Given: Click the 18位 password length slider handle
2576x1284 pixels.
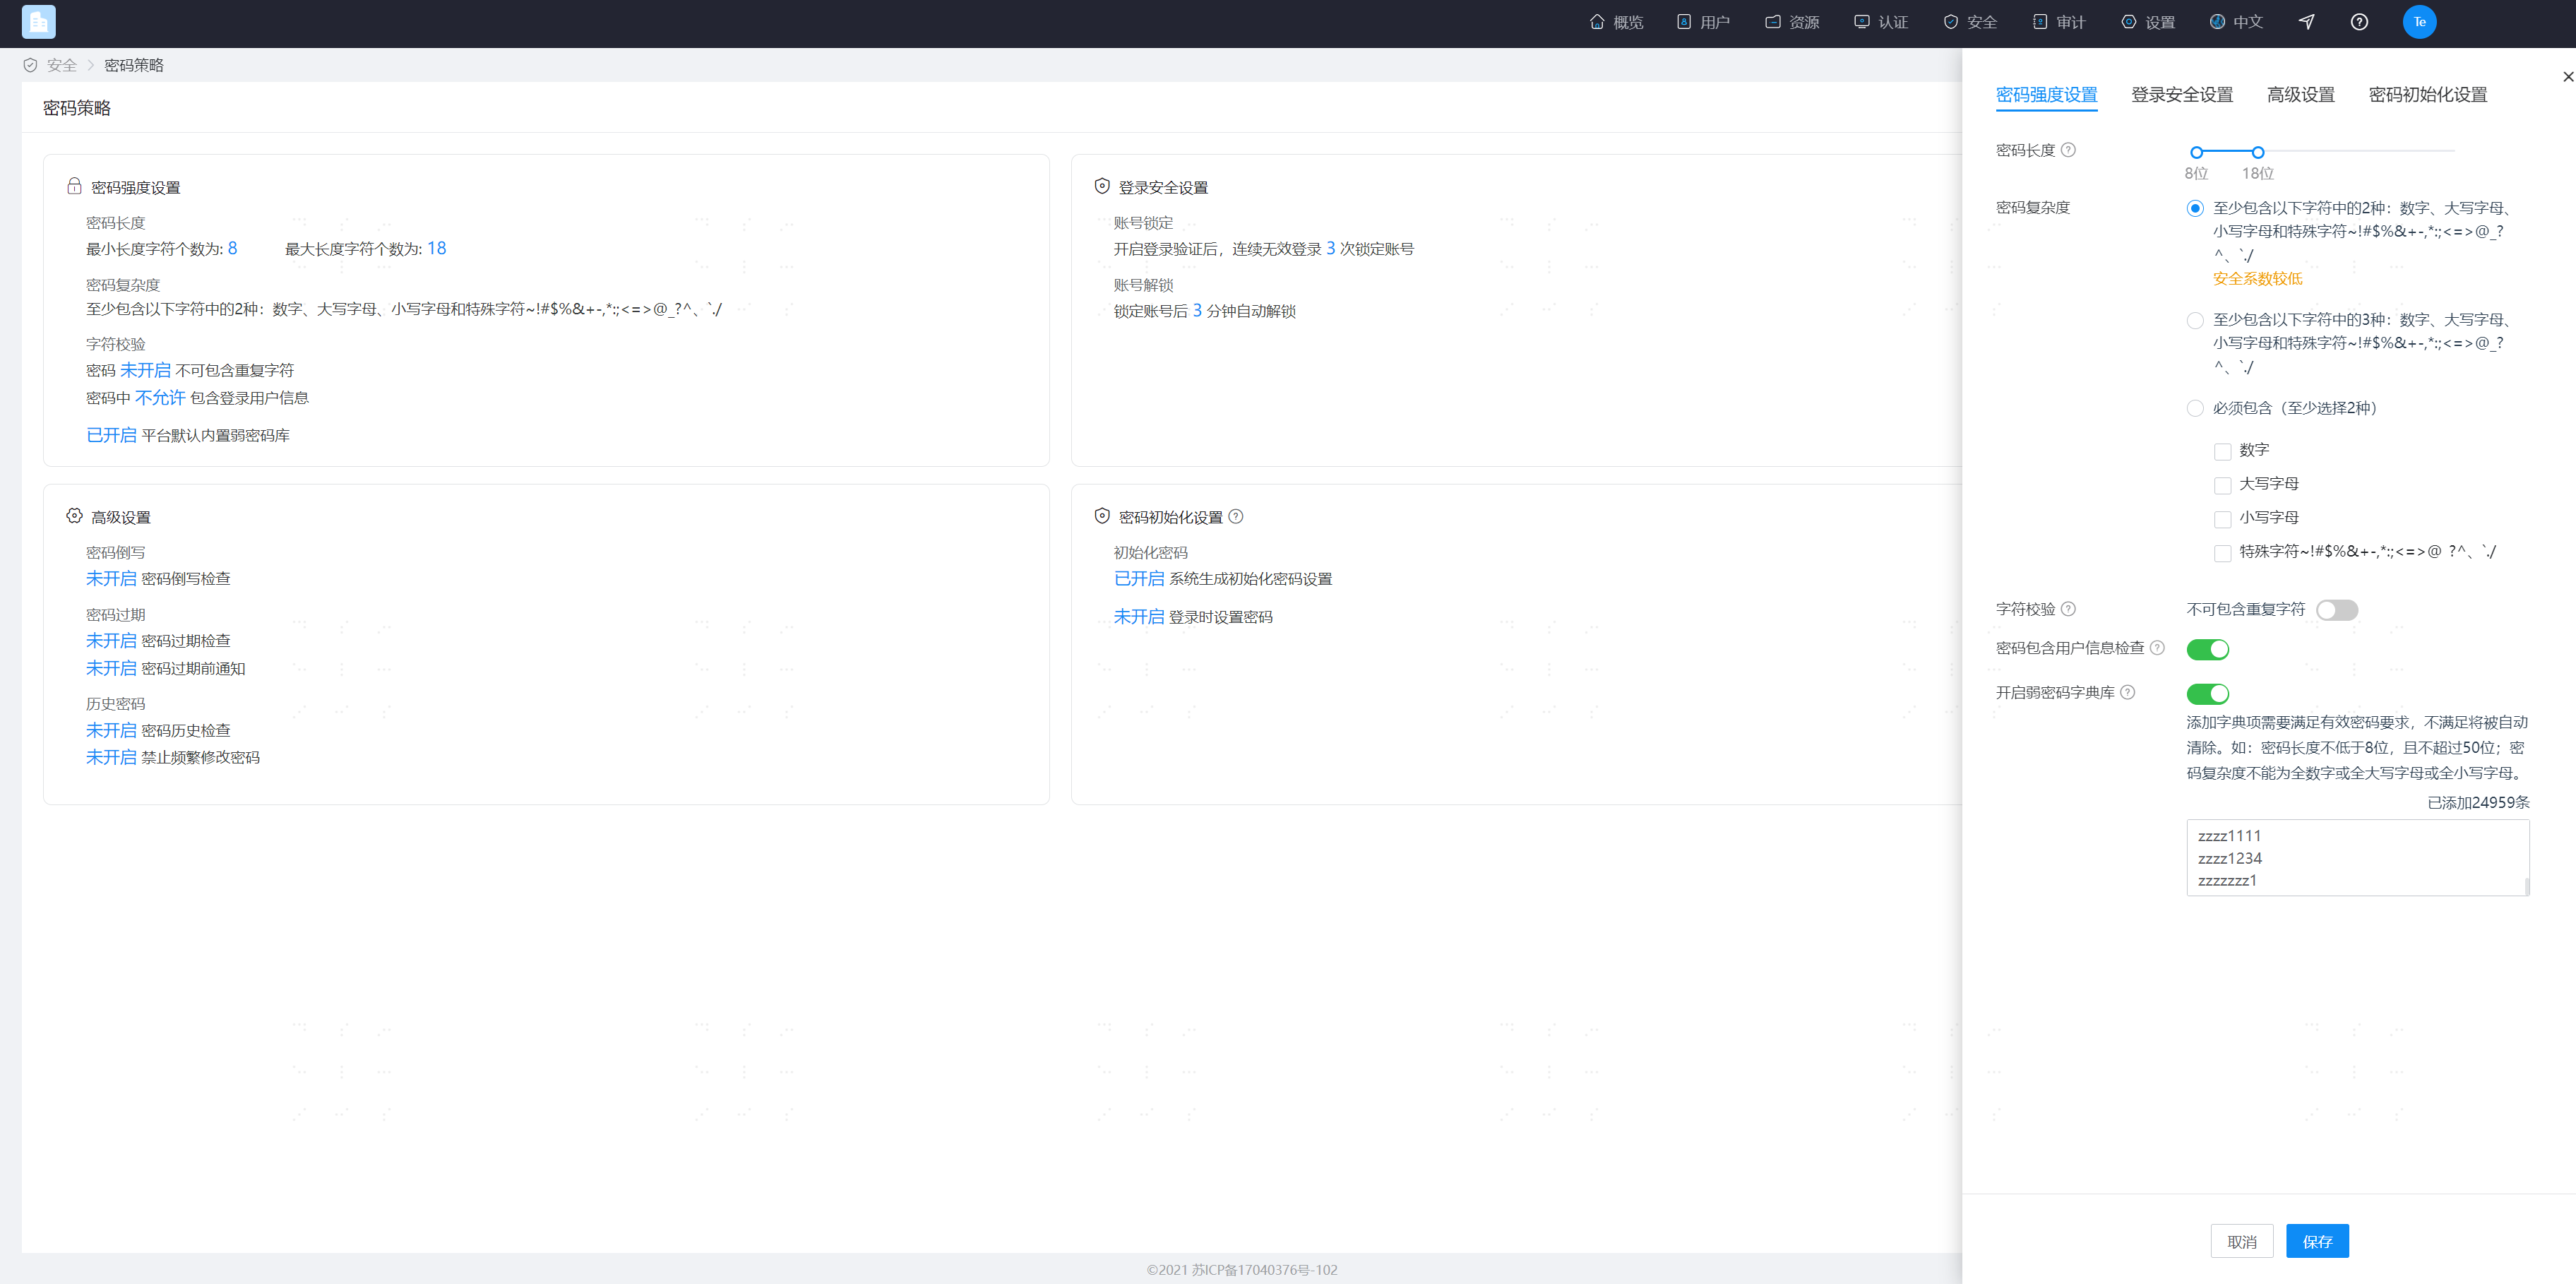Looking at the screenshot, I should point(2258,152).
